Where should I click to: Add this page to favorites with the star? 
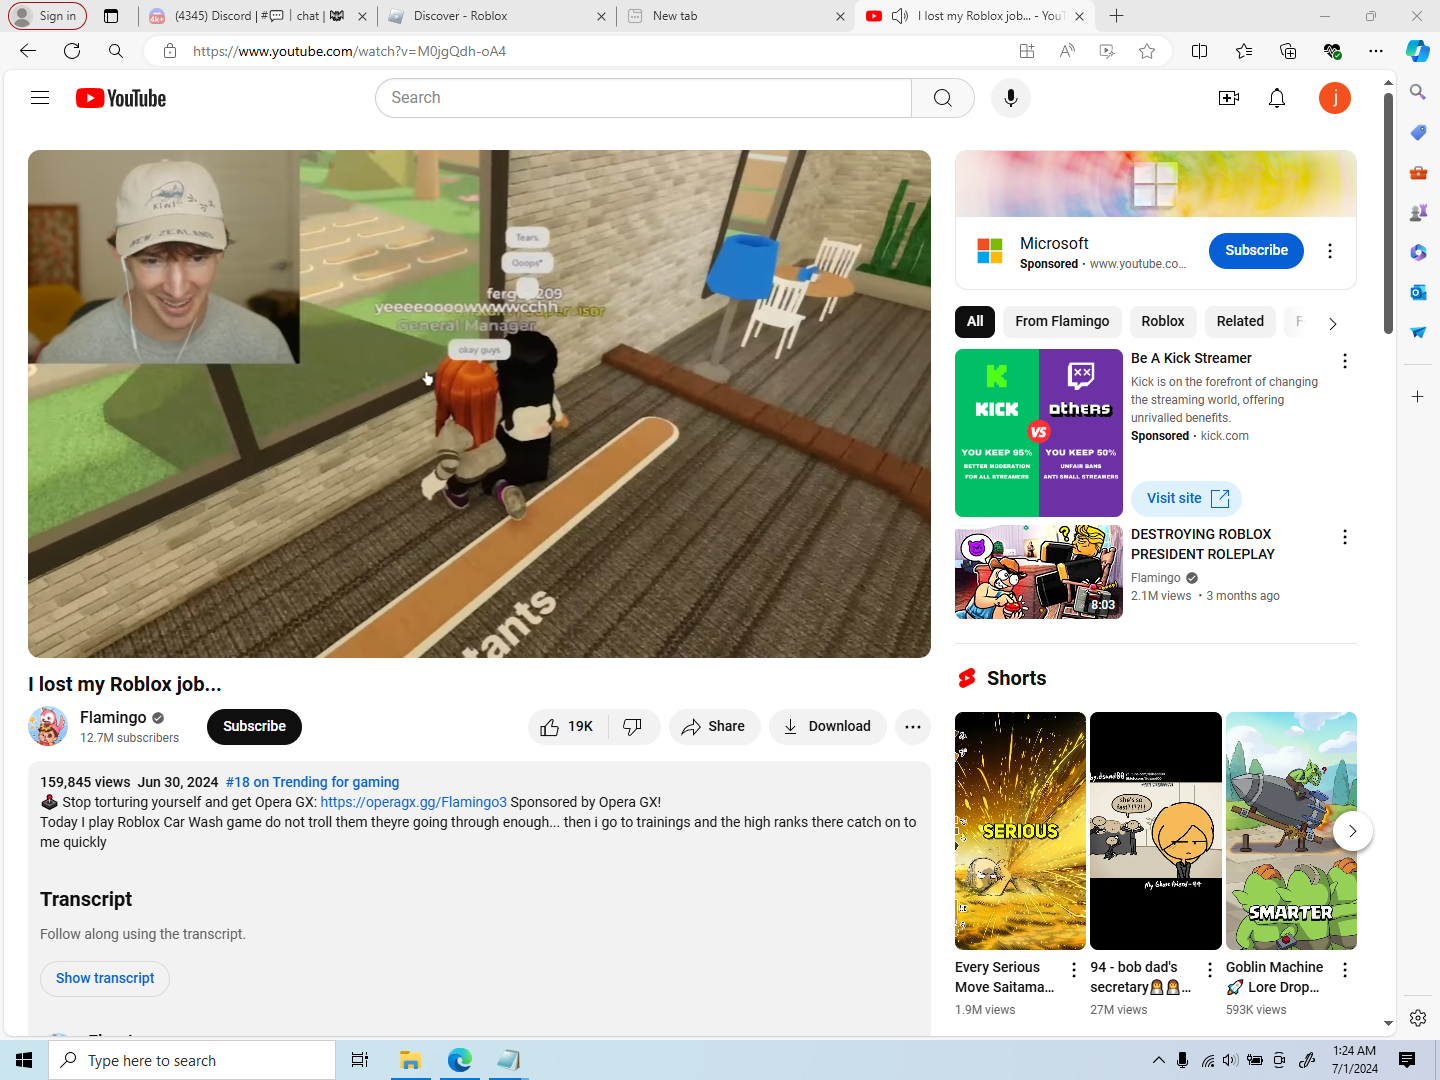(1147, 51)
